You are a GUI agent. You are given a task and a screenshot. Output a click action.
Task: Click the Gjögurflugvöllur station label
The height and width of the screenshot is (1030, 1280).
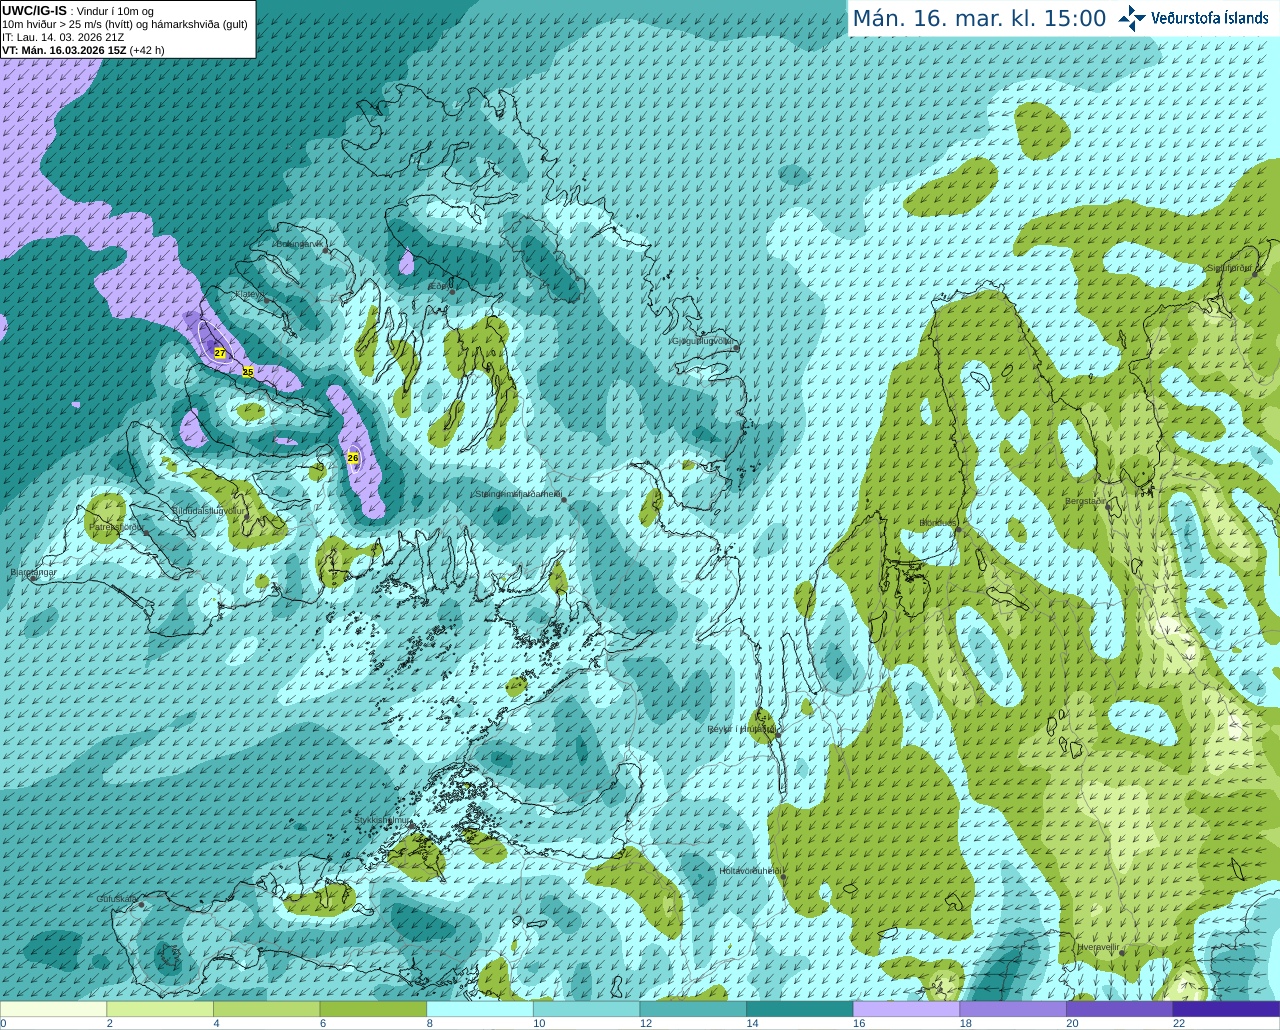705,341
